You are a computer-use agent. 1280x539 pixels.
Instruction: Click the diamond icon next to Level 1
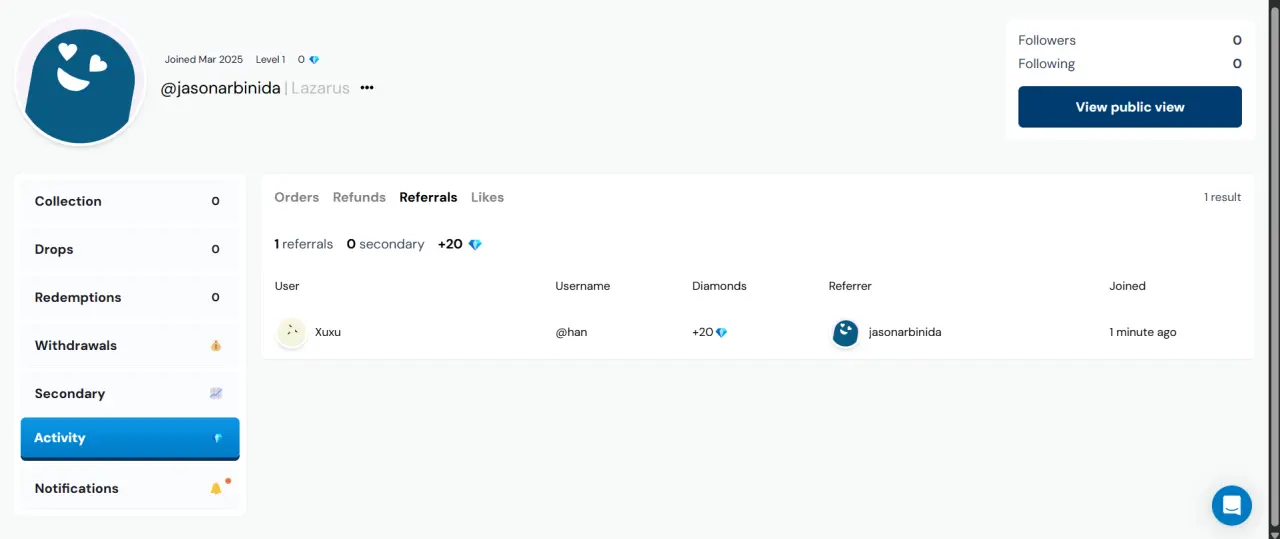tap(314, 60)
